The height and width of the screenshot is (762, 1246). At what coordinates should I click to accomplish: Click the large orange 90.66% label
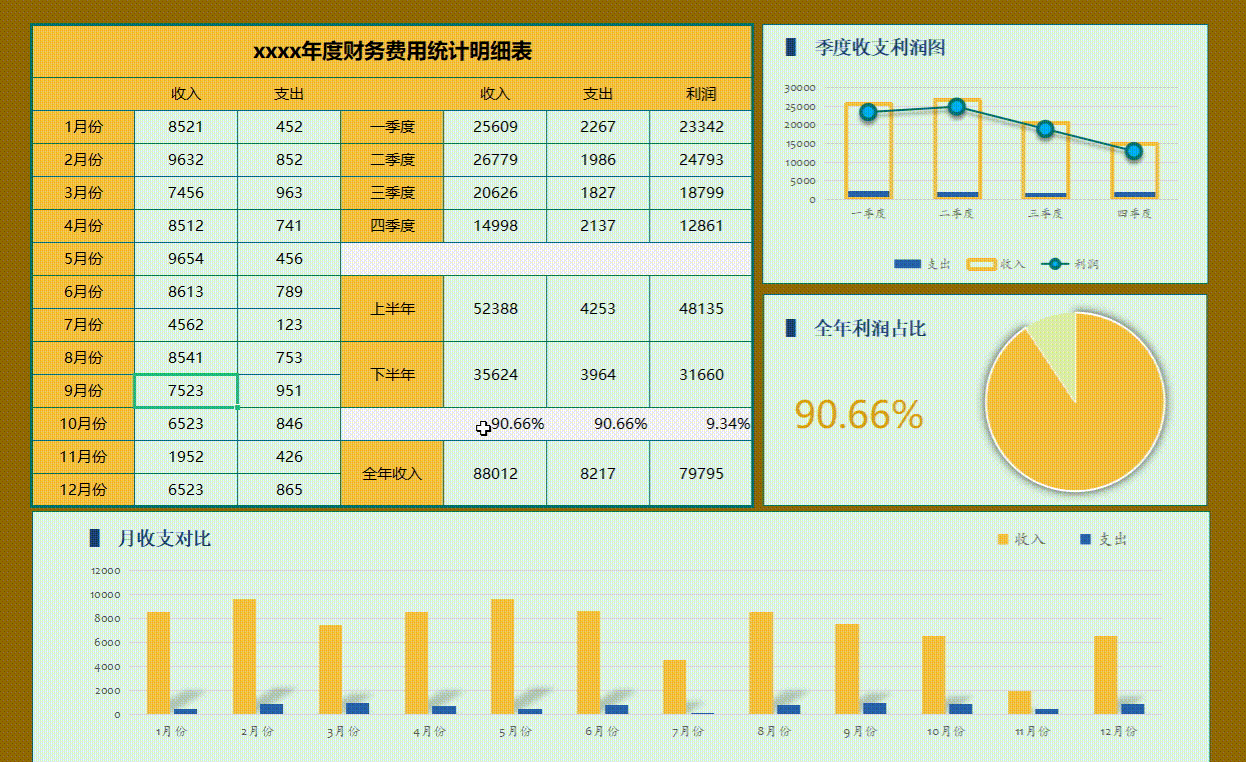click(858, 415)
